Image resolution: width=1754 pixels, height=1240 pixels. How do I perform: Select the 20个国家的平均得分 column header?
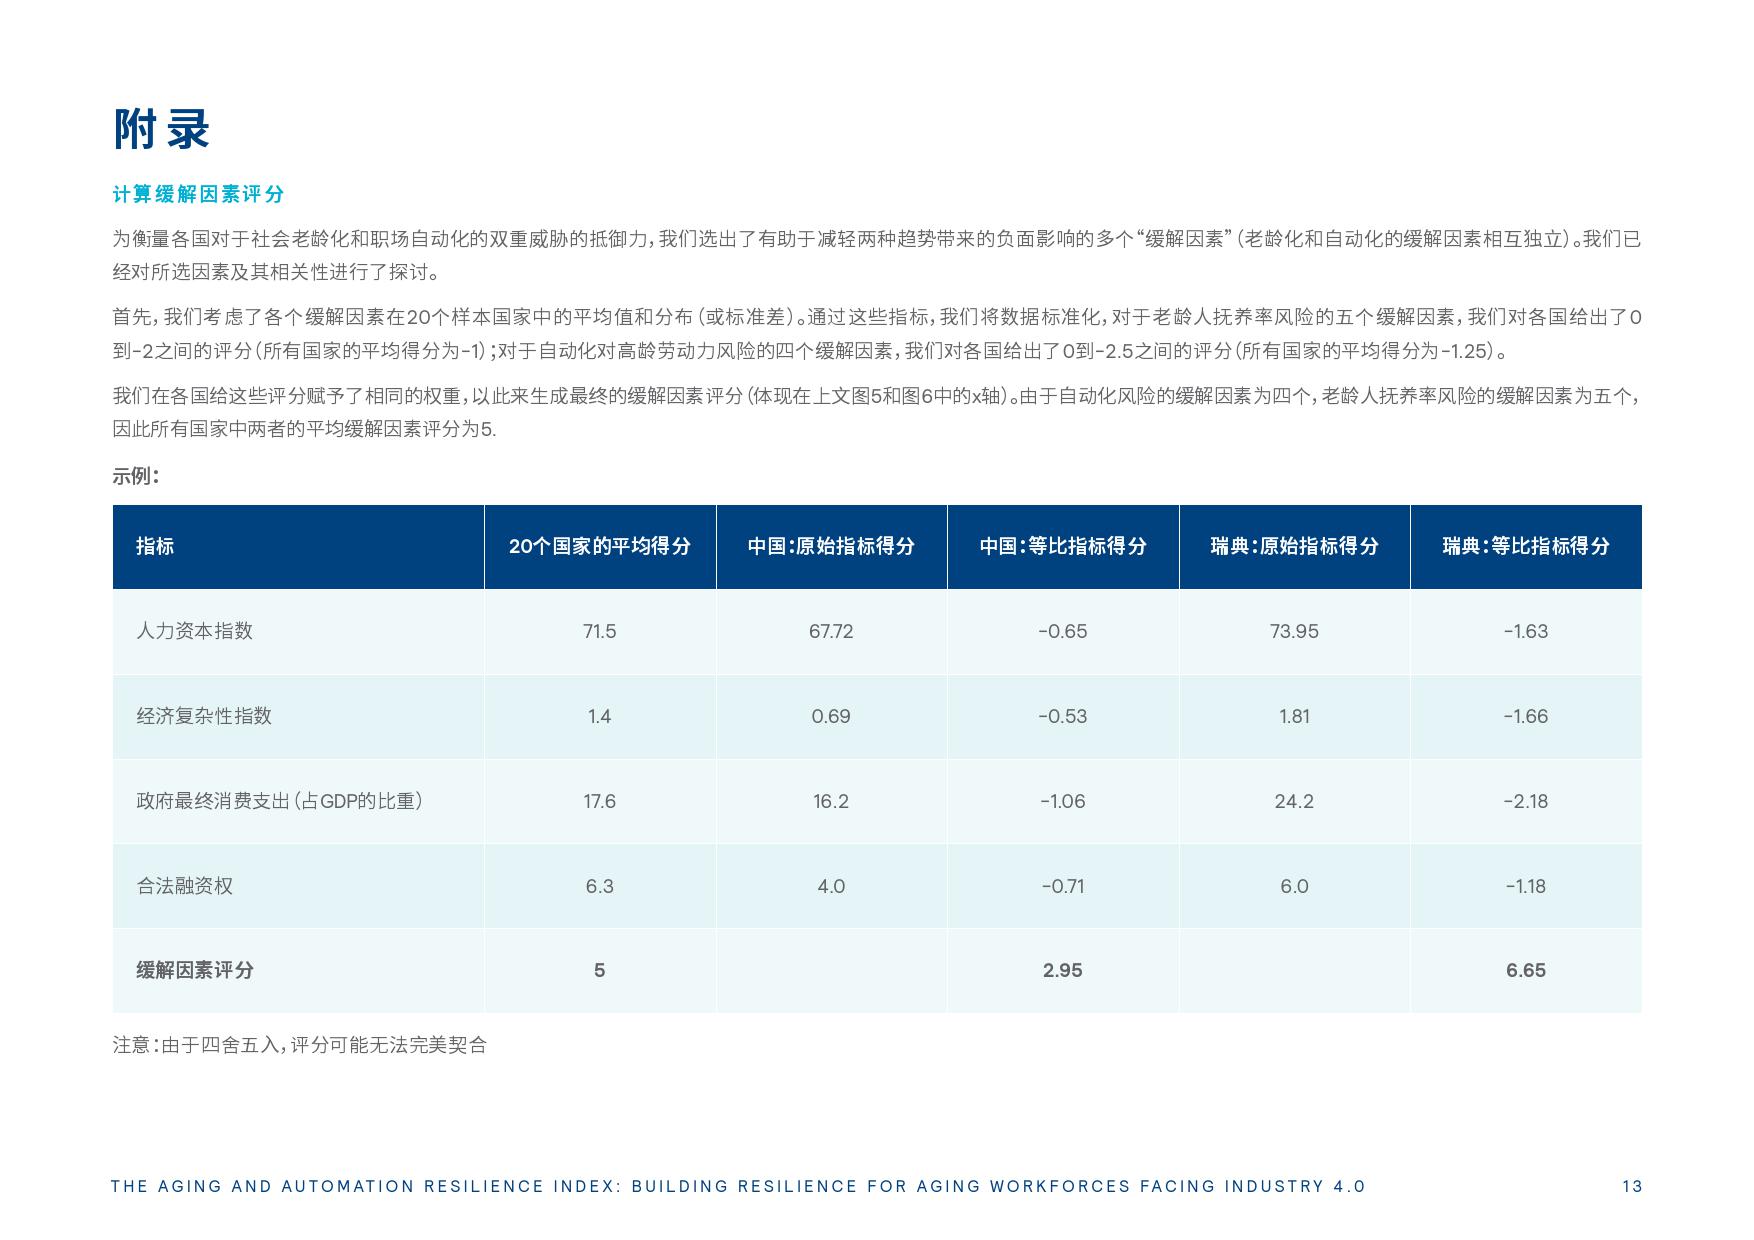point(599,546)
